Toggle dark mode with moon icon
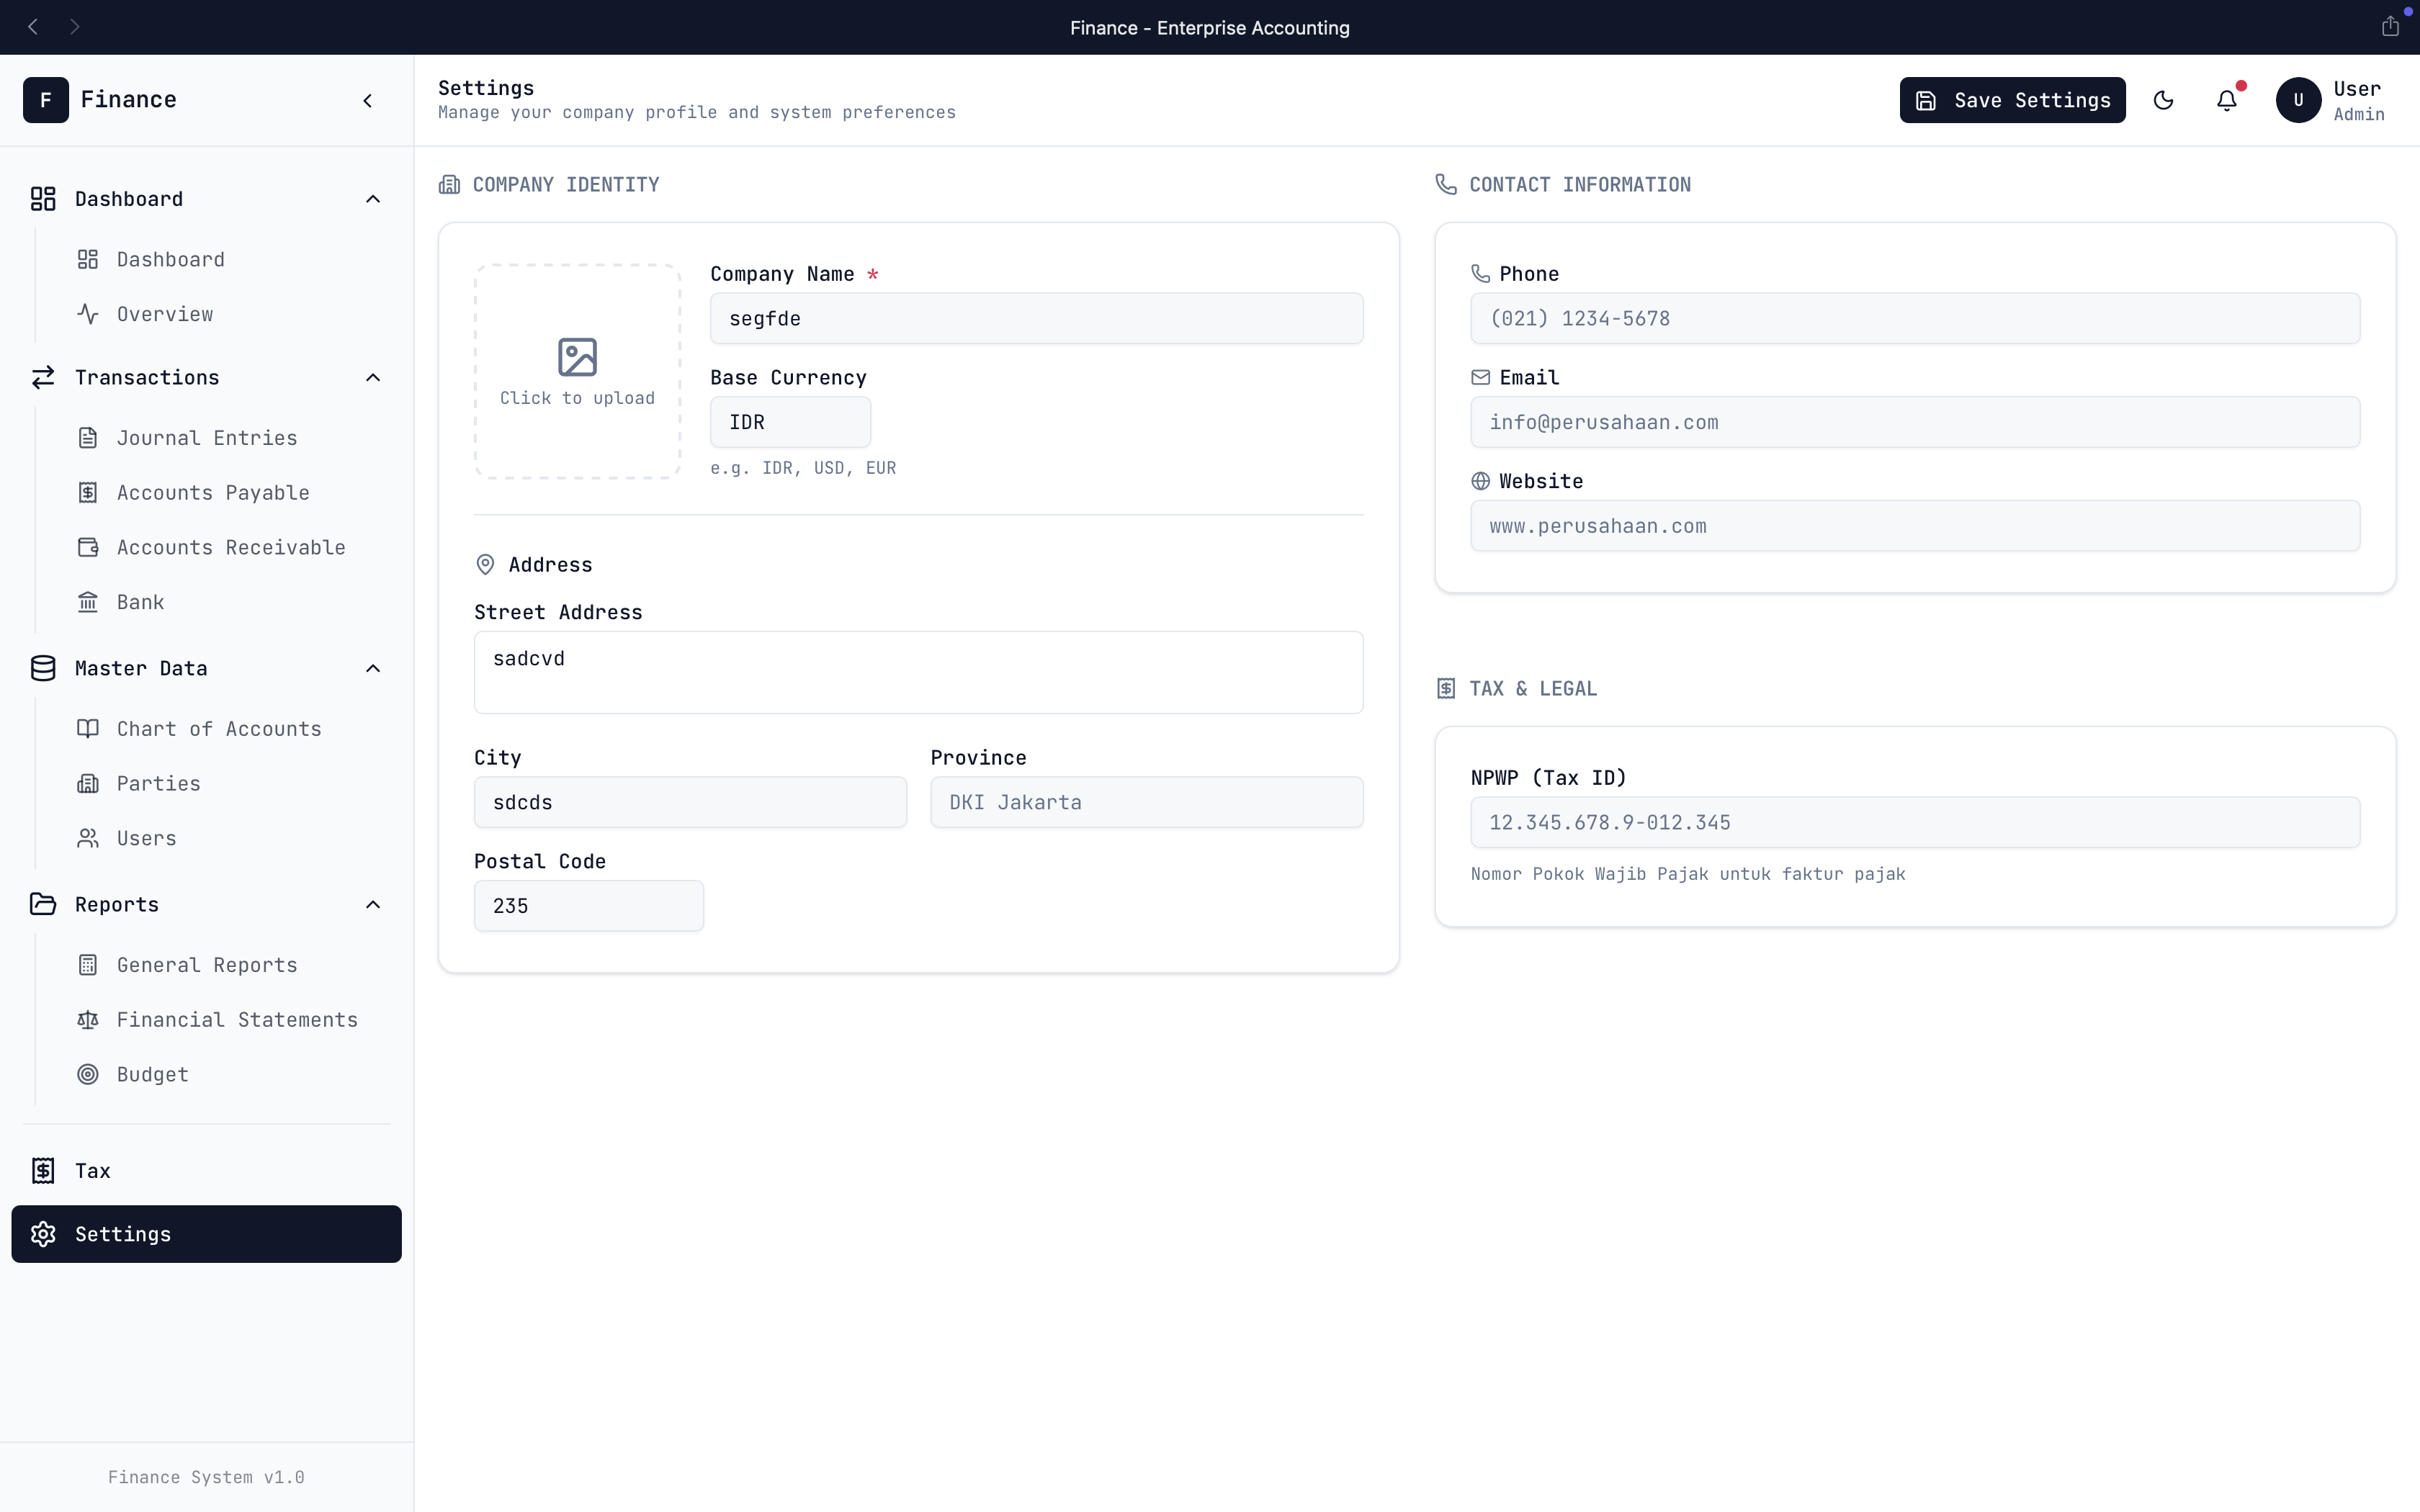Image resolution: width=2420 pixels, height=1512 pixels. tap(2163, 100)
